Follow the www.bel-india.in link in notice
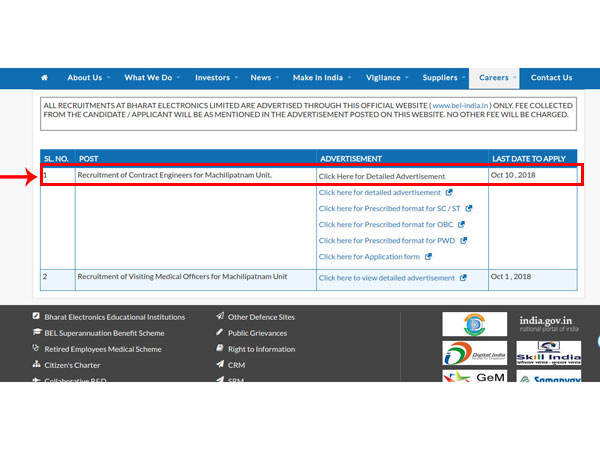 (x=460, y=106)
